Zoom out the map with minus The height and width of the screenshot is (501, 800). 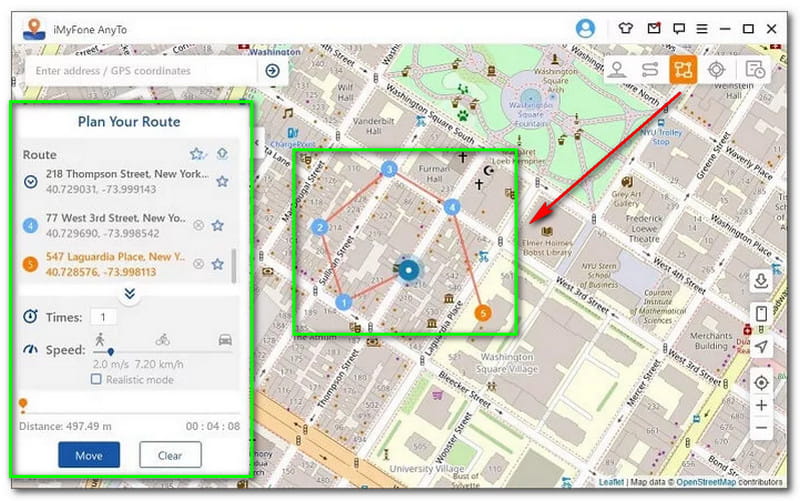[761, 428]
